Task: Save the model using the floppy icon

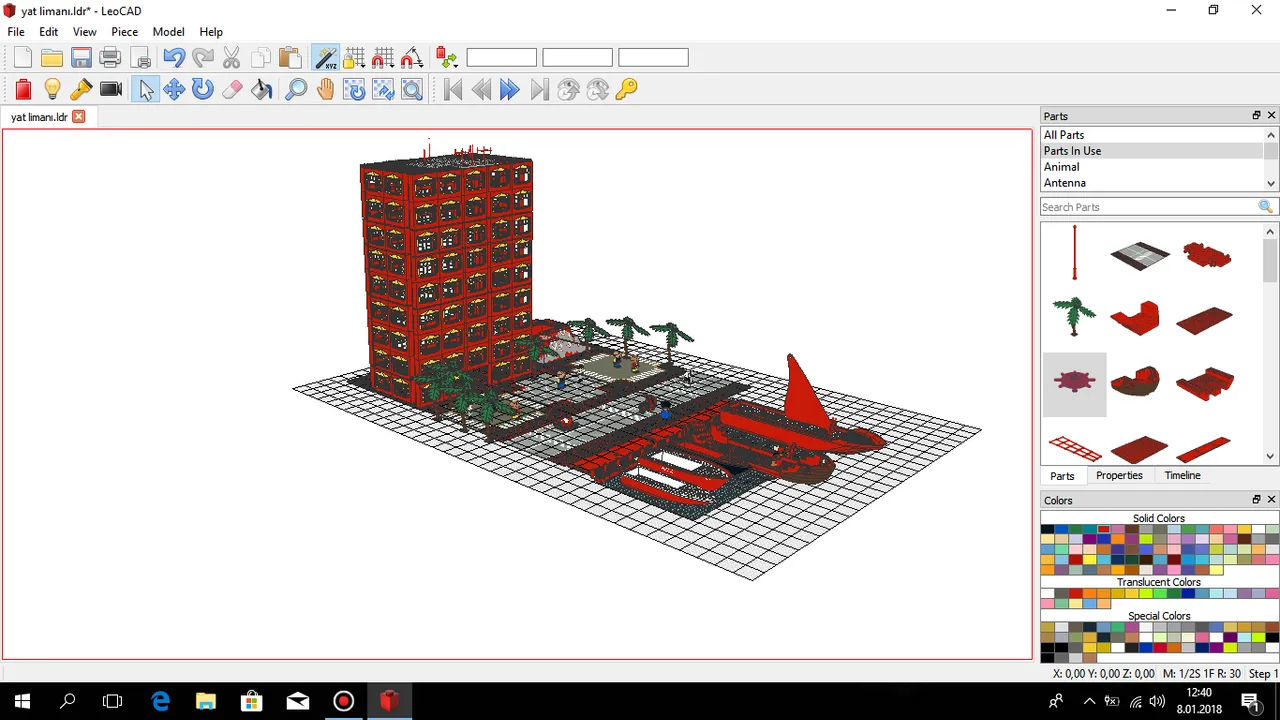Action: pos(81,58)
